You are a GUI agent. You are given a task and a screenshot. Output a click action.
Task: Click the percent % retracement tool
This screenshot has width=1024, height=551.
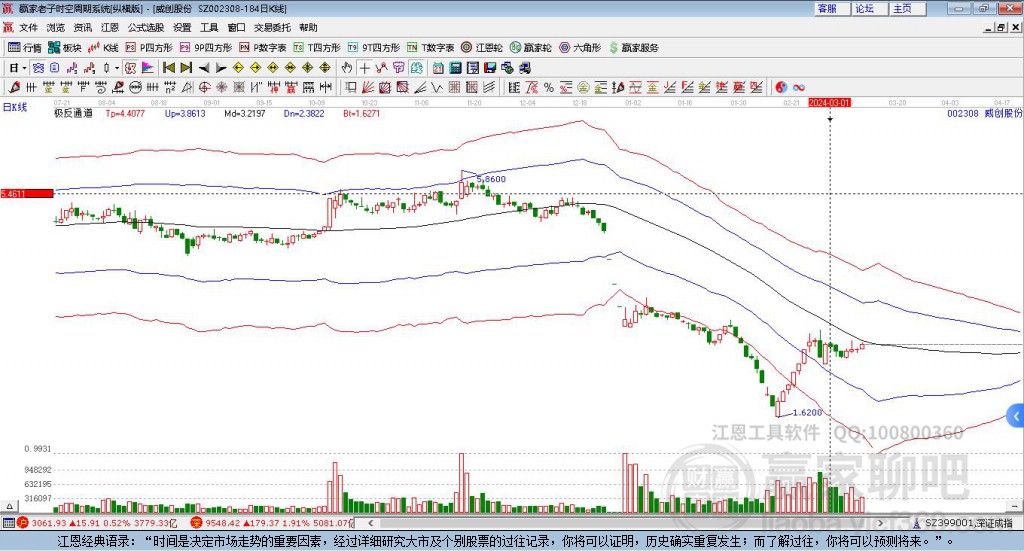point(549,87)
